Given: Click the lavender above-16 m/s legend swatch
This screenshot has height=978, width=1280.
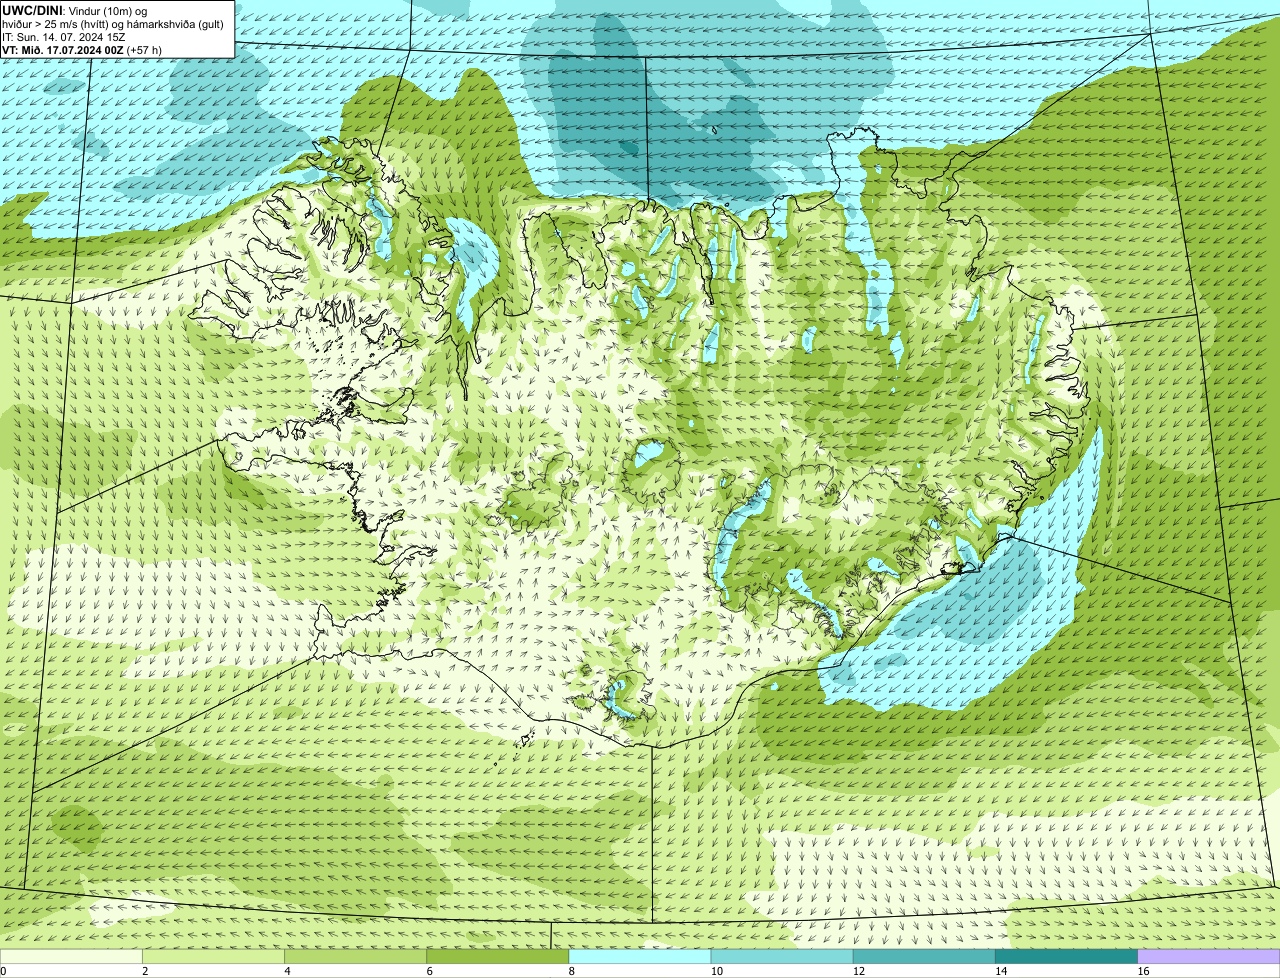Looking at the screenshot, I should (x=1209, y=957).
